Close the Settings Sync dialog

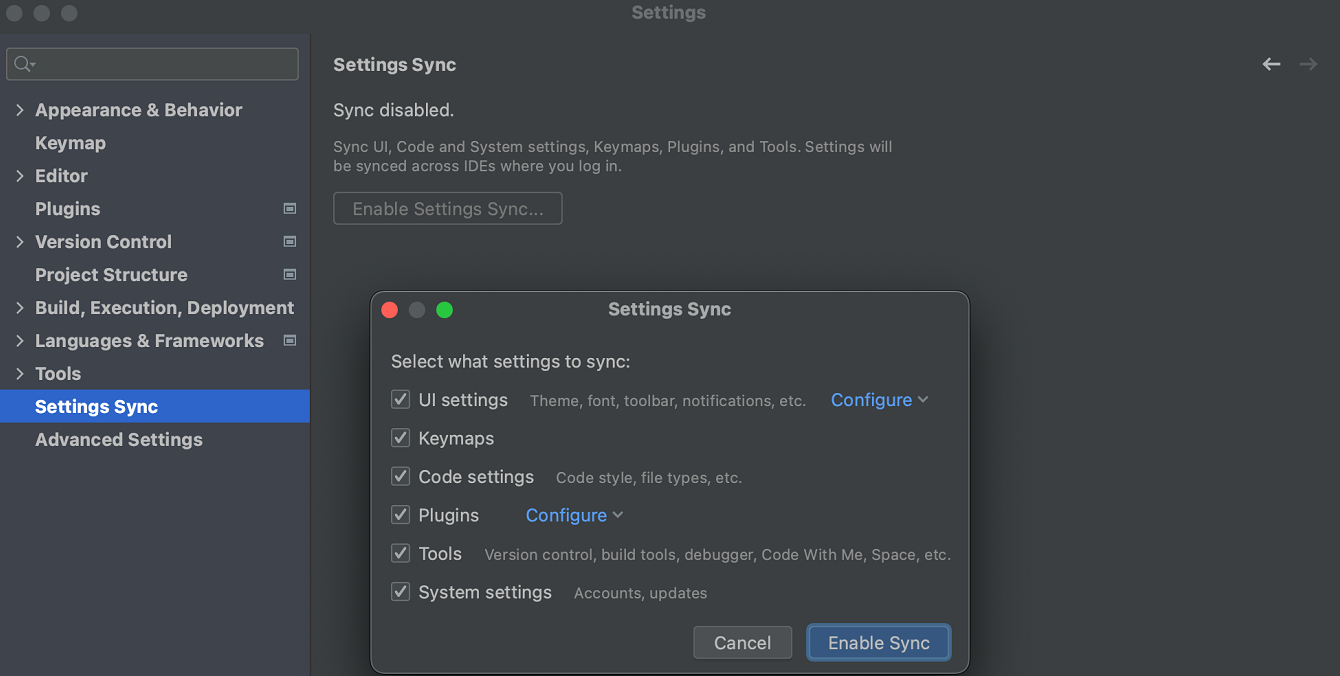pyautogui.click(x=390, y=310)
